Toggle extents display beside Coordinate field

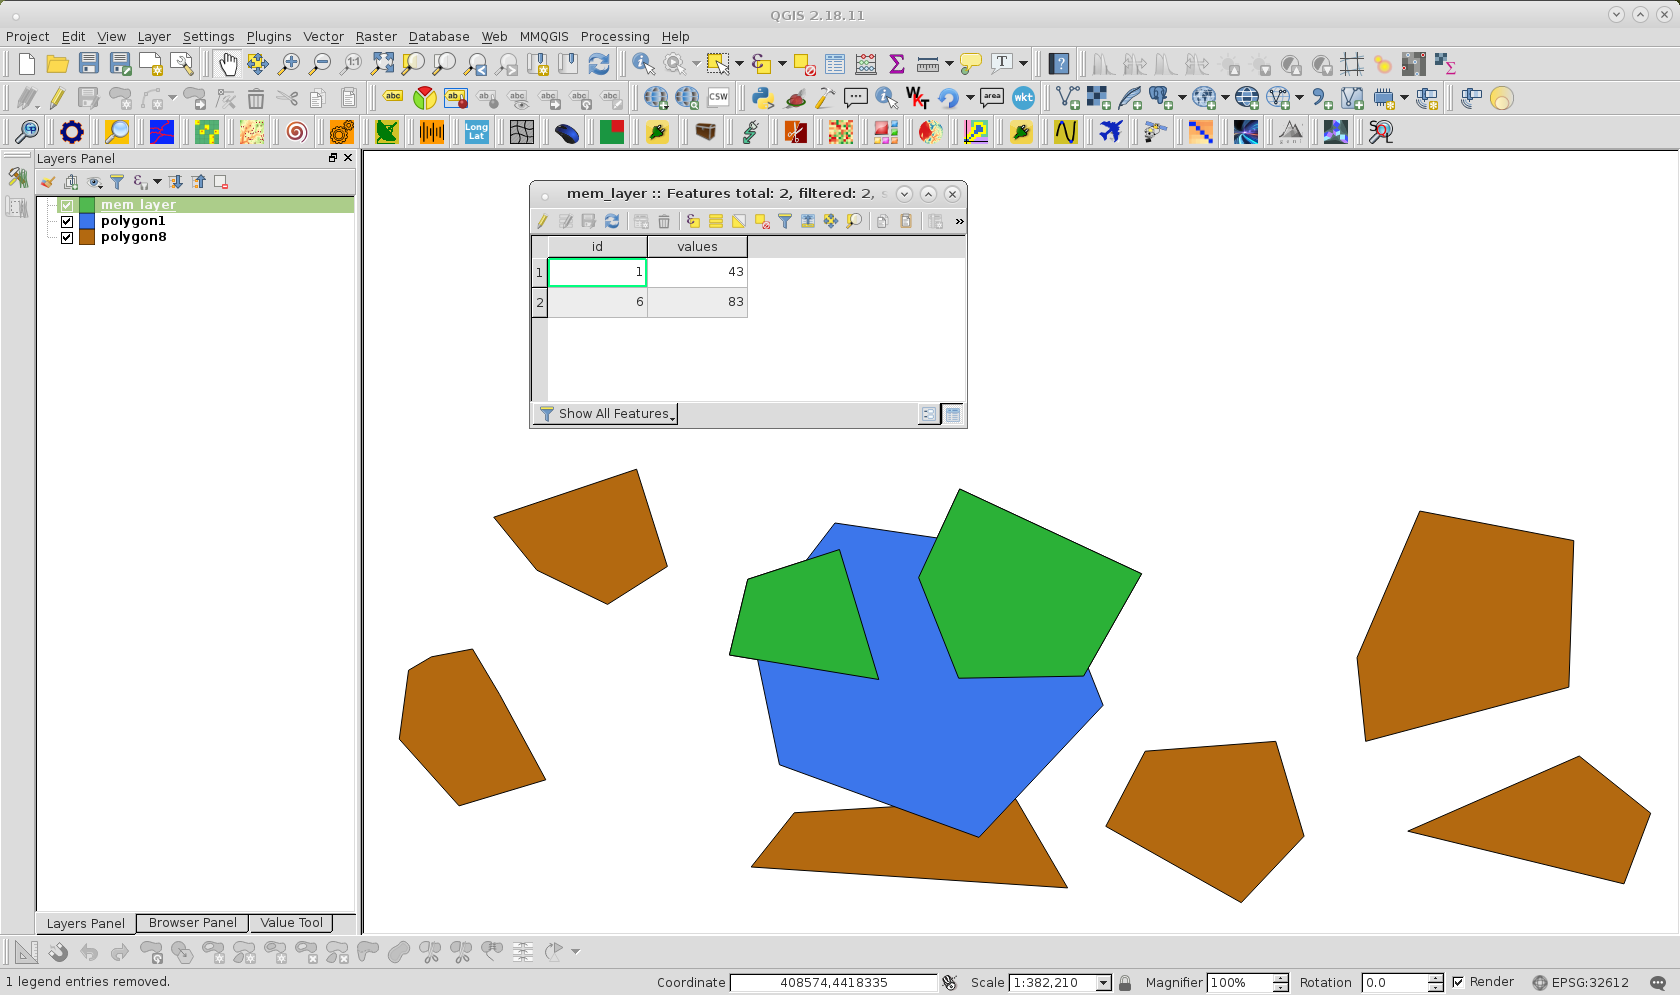(949, 983)
